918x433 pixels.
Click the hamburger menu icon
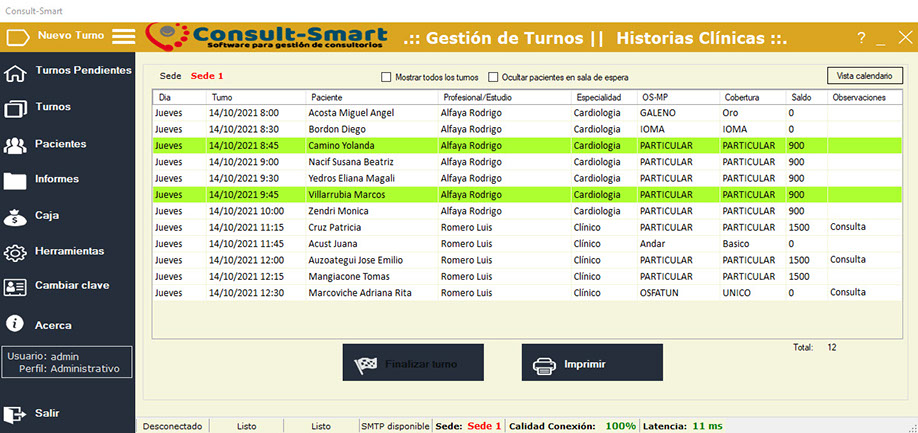123,37
